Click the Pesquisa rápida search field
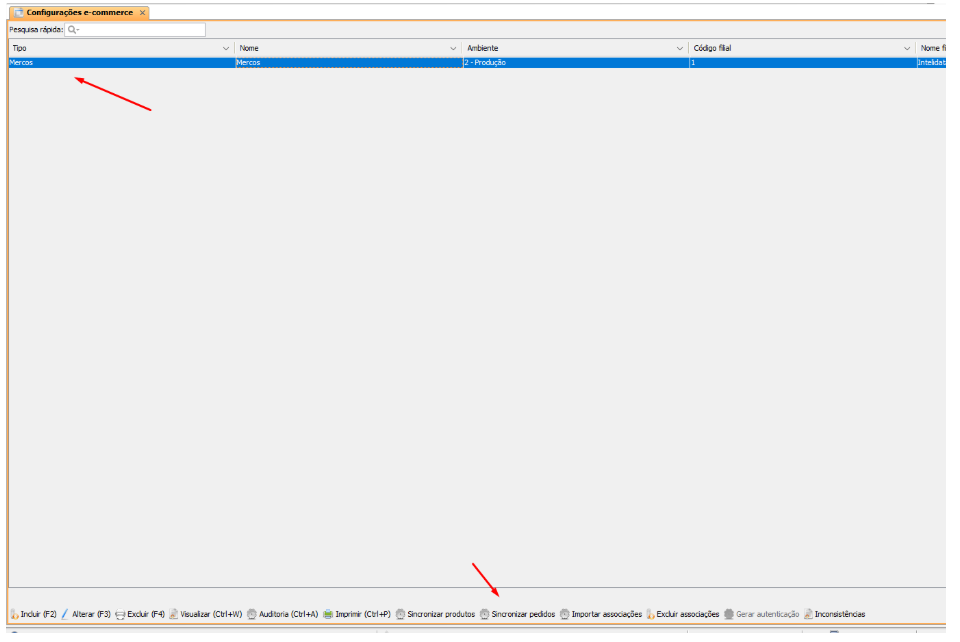The image size is (960, 642). pos(135,30)
